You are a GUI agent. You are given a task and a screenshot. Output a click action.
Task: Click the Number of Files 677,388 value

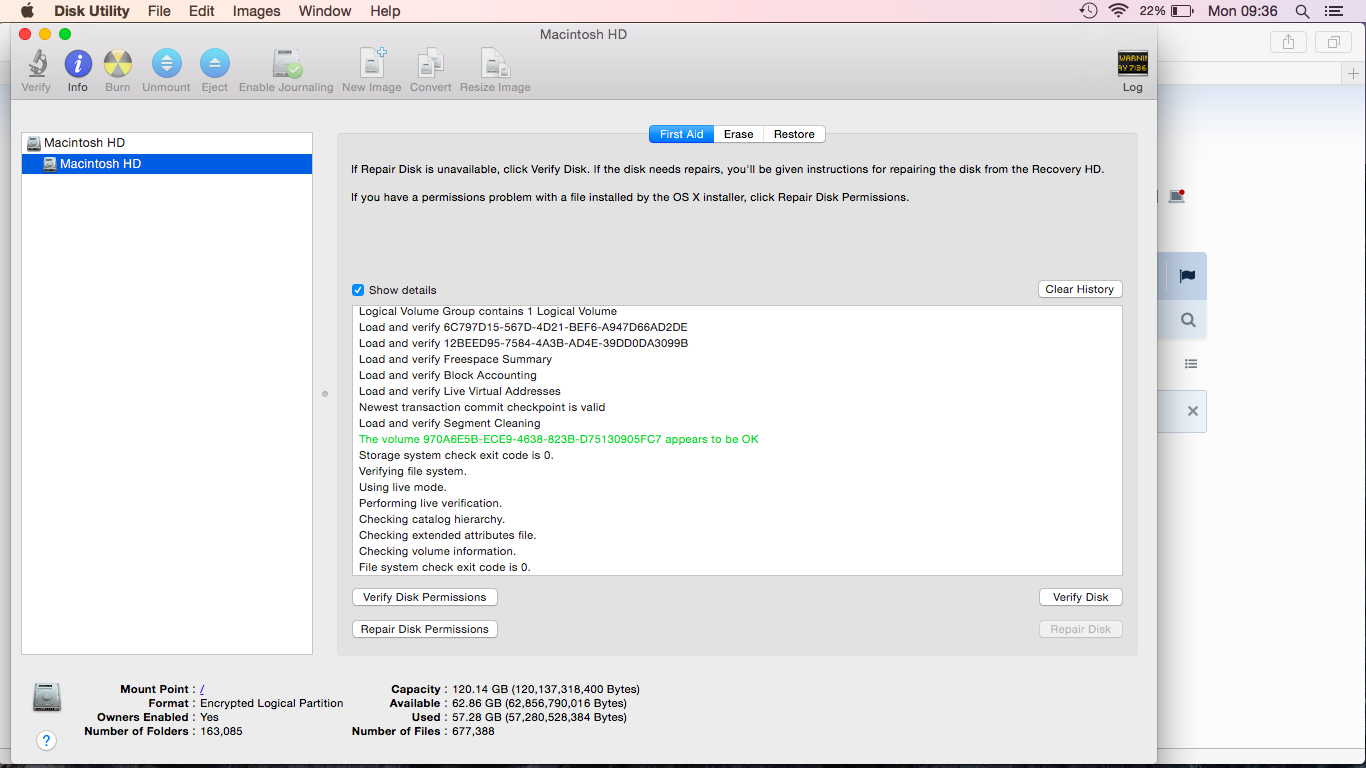coord(473,731)
